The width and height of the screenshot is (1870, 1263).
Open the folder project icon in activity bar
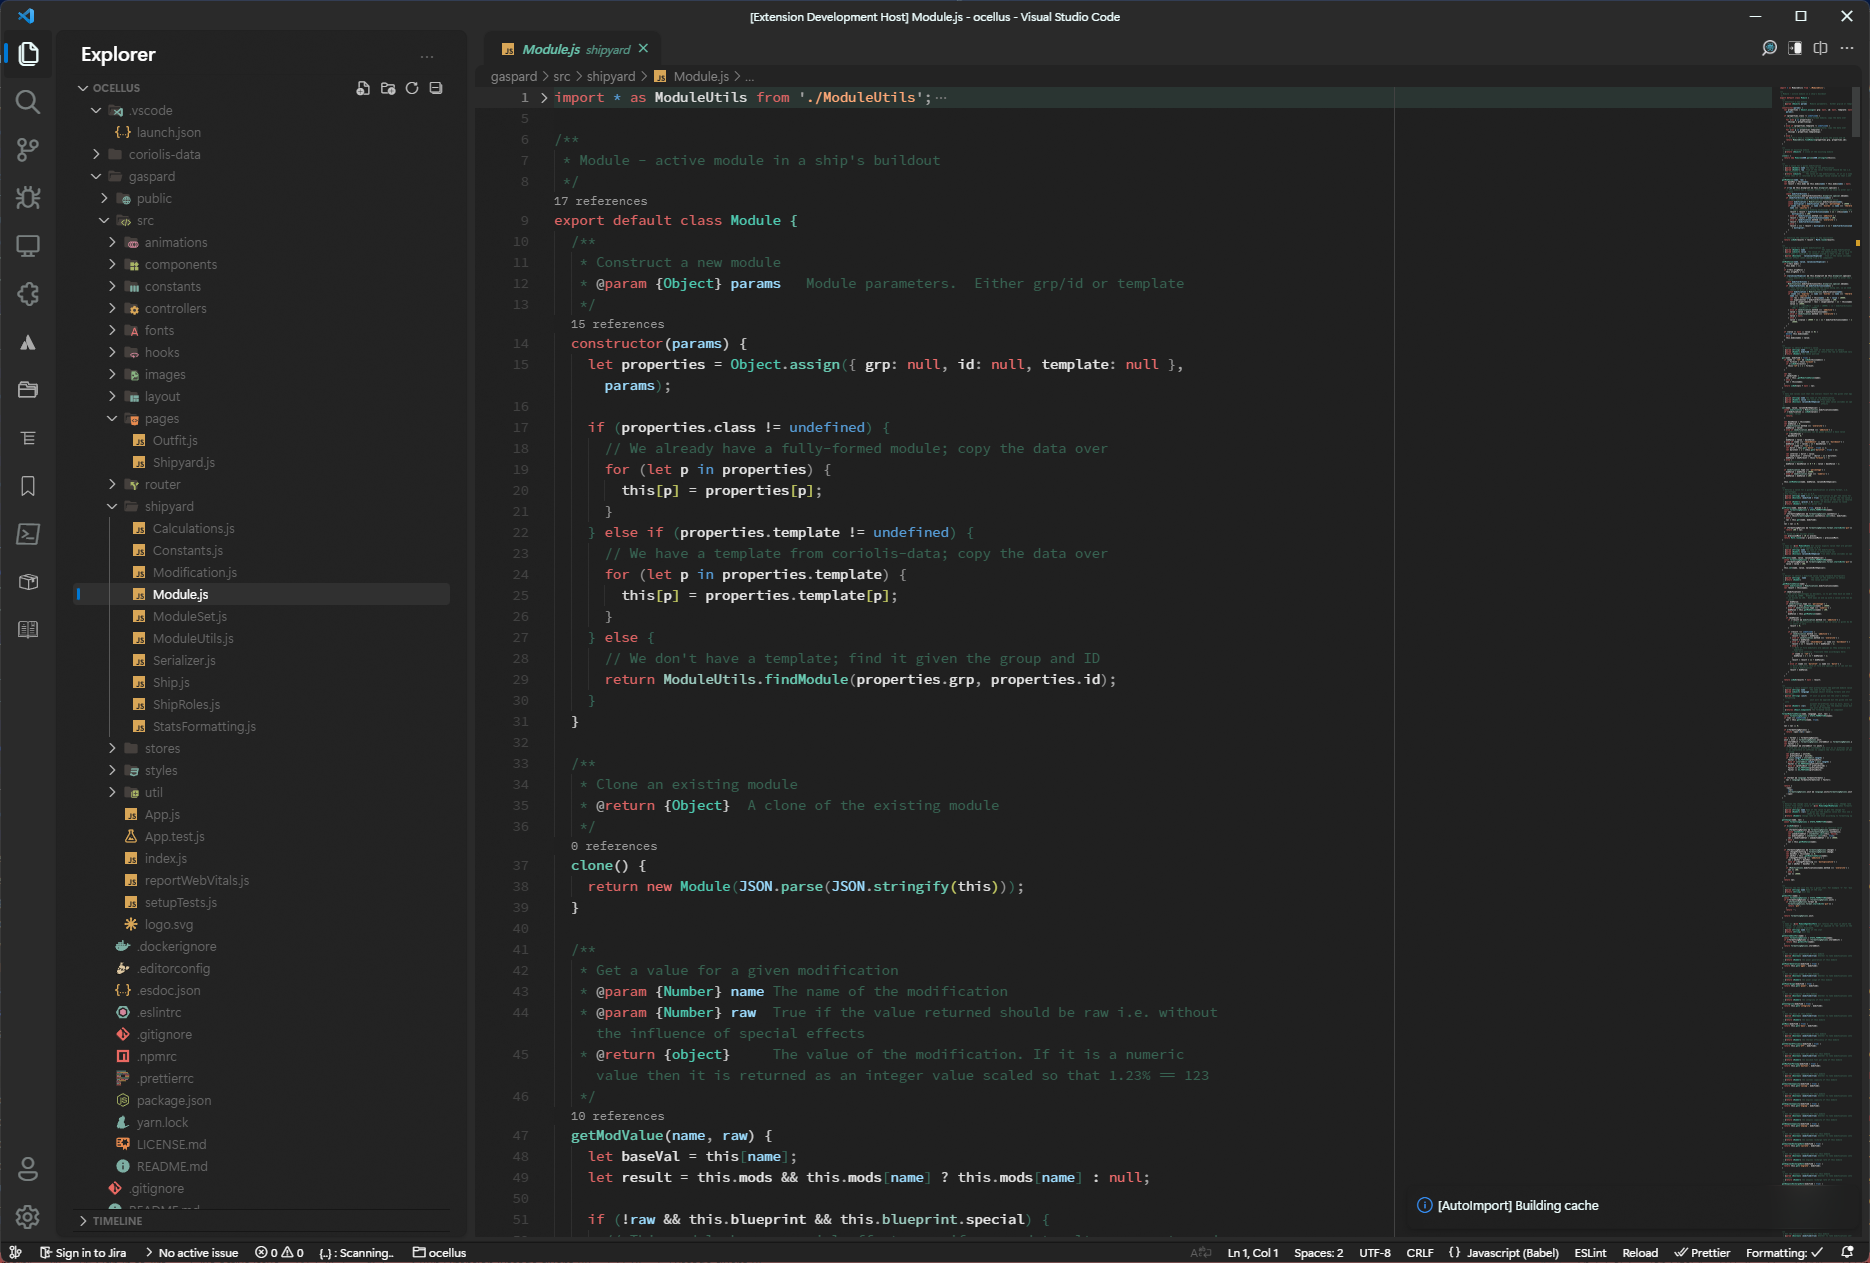[x=28, y=390]
